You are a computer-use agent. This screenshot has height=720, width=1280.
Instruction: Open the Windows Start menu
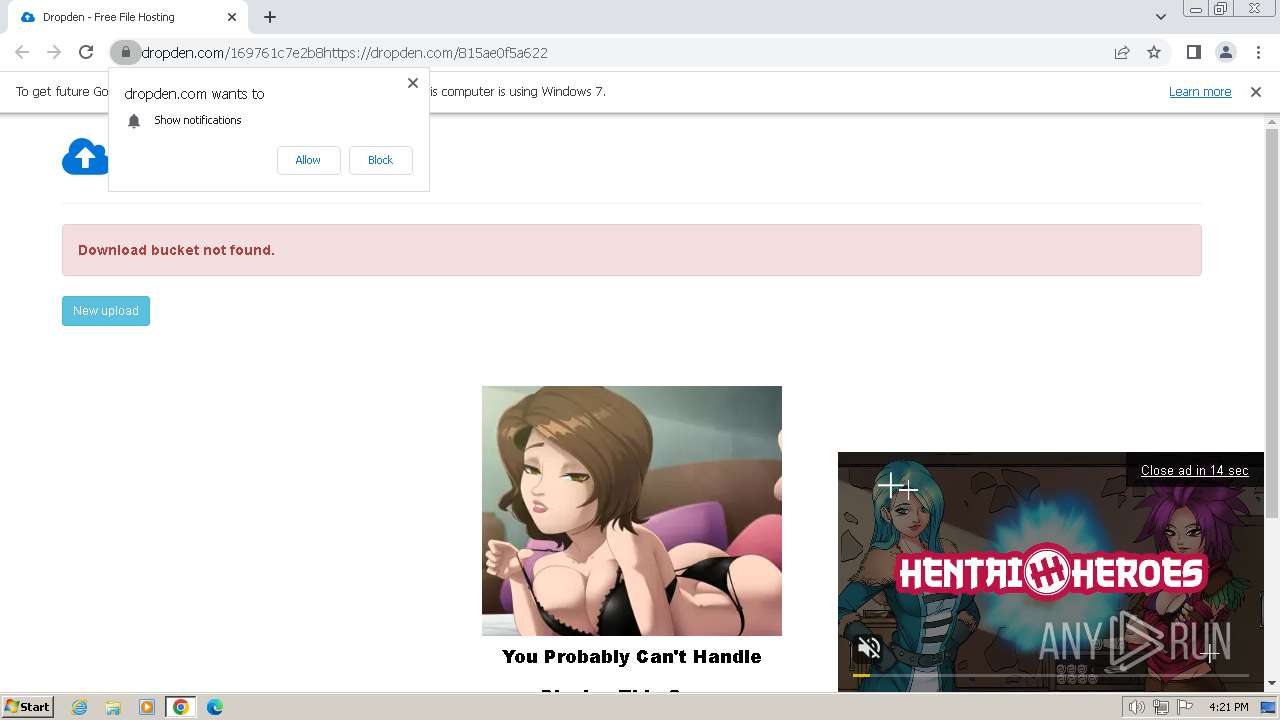(27, 707)
